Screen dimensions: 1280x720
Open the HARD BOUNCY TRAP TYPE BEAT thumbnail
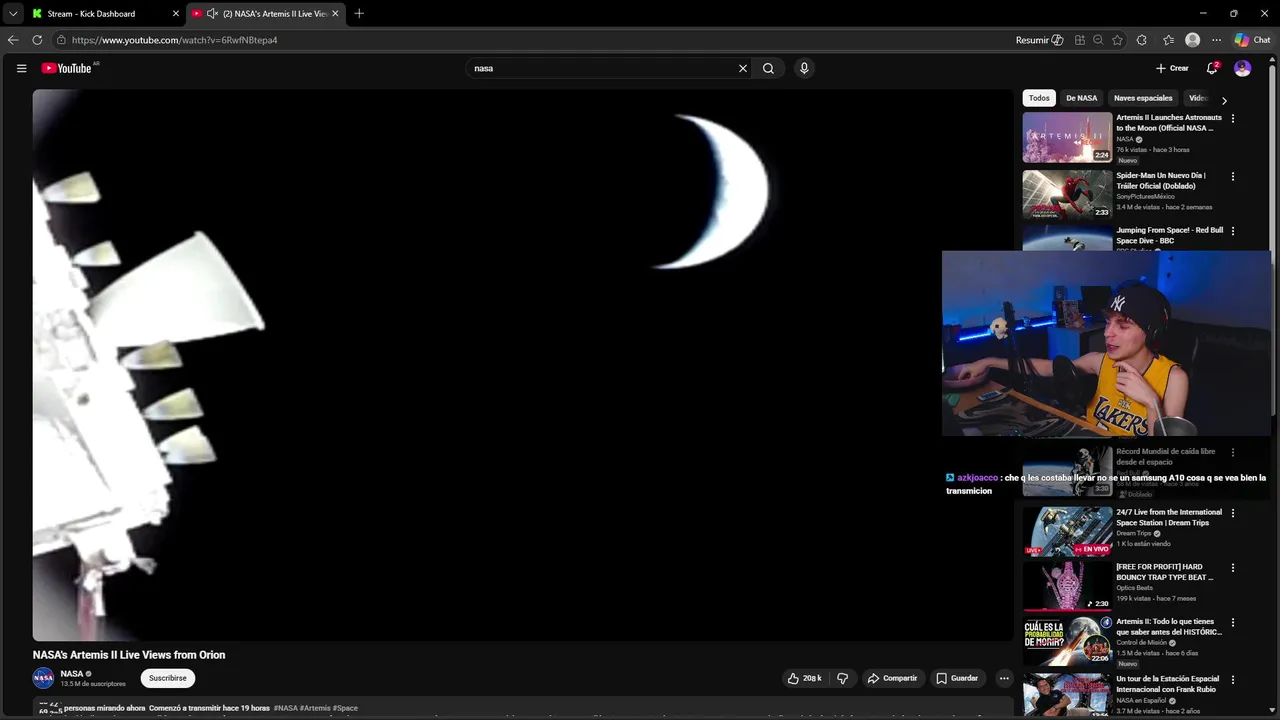pos(1067,585)
